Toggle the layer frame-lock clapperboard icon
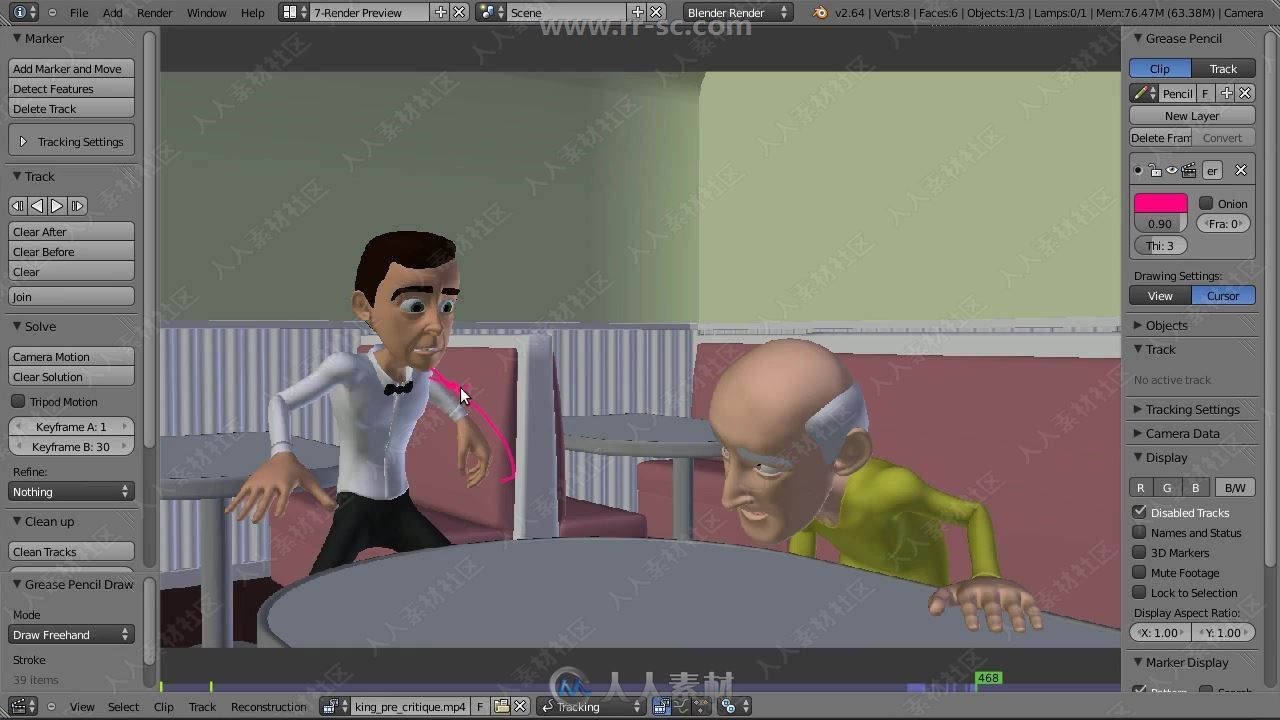 1189,171
